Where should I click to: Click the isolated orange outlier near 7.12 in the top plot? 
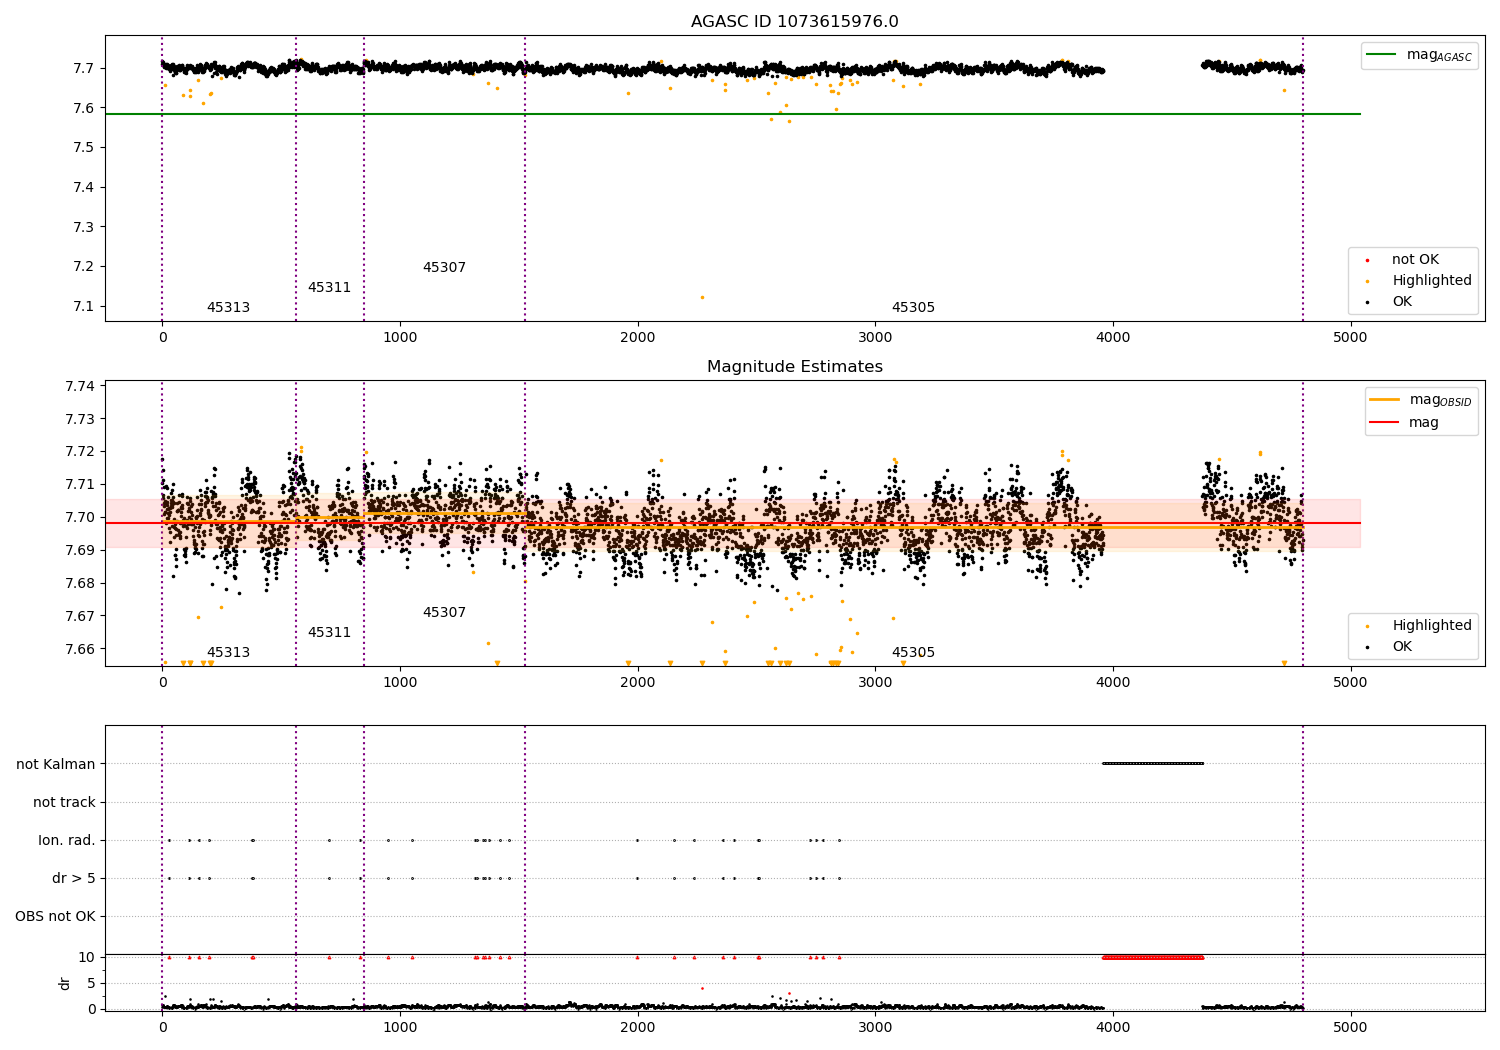pos(702,297)
